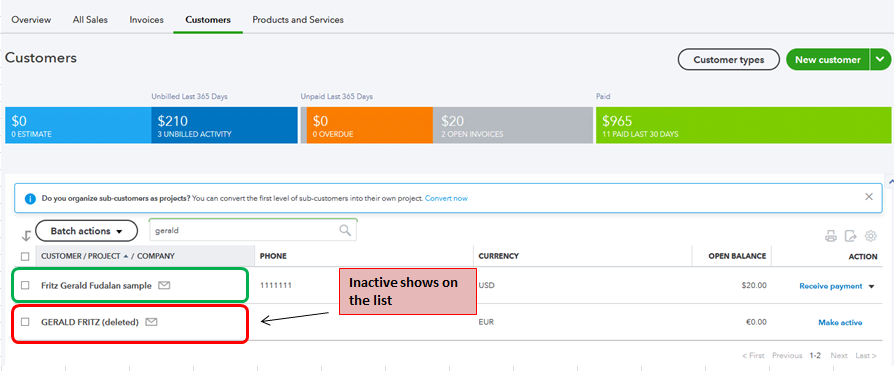Go to Previous page in pagination
This screenshot has height=371, width=894.
(x=787, y=356)
